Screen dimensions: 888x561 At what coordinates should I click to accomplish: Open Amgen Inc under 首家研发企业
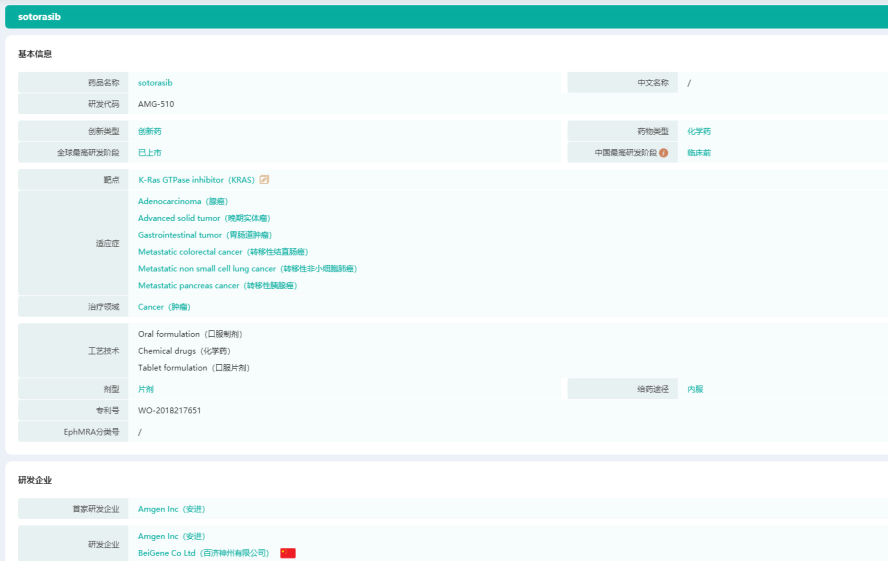[172, 509]
